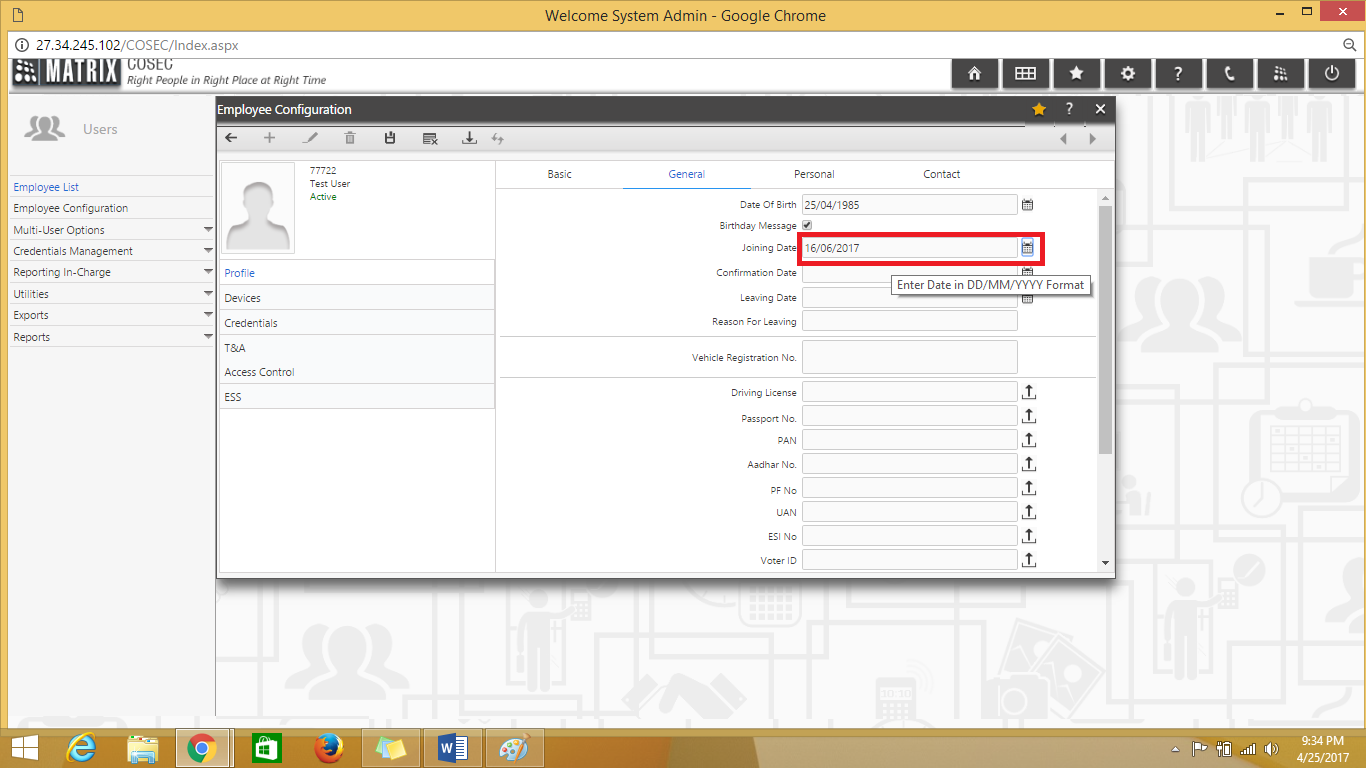Screen dimensions: 1366x768
Task: Open system settings using the gear icon
Action: click(x=1128, y=73)
